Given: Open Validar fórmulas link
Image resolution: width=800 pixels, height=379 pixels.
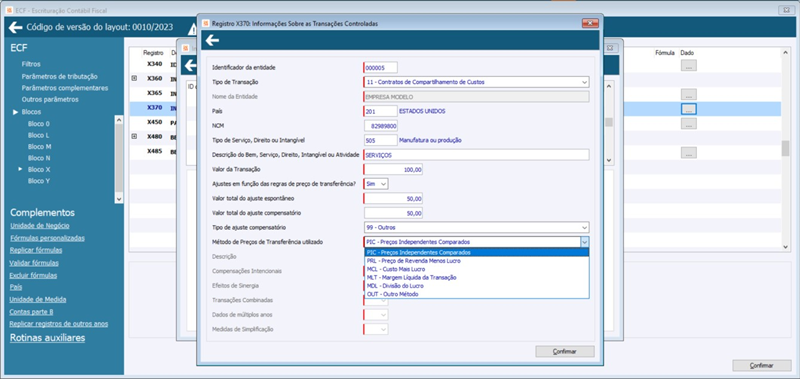Looking at the screenshot, I should coord(34,263).
